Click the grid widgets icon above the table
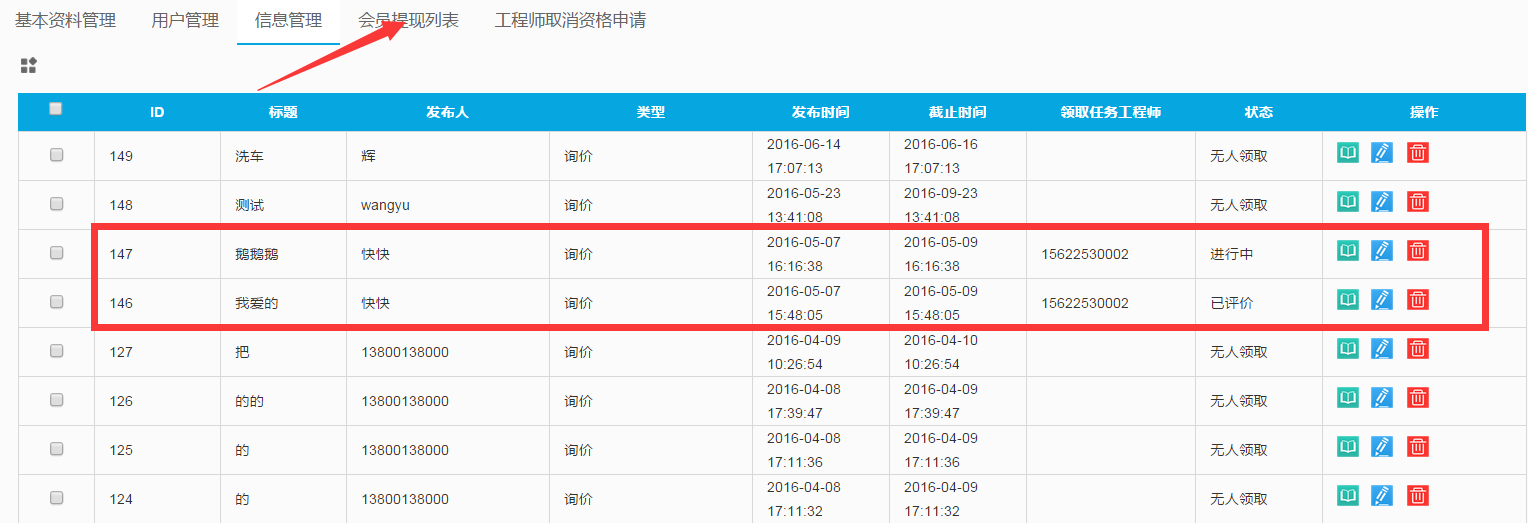Viewport: 1528px width, 523px height. coord(28,66)
